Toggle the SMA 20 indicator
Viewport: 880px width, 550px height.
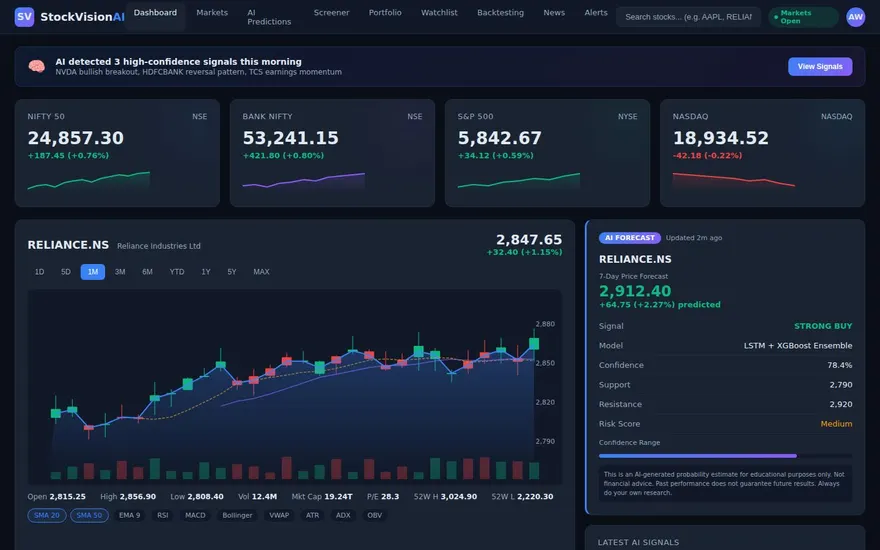click(47, 515)
